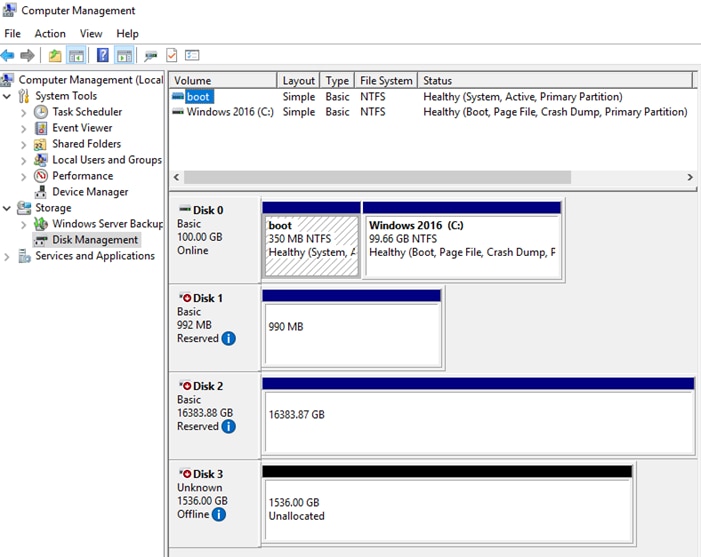Screen dimensions: 701x557
Task: Open the View menu
Action: coord(91,34)
